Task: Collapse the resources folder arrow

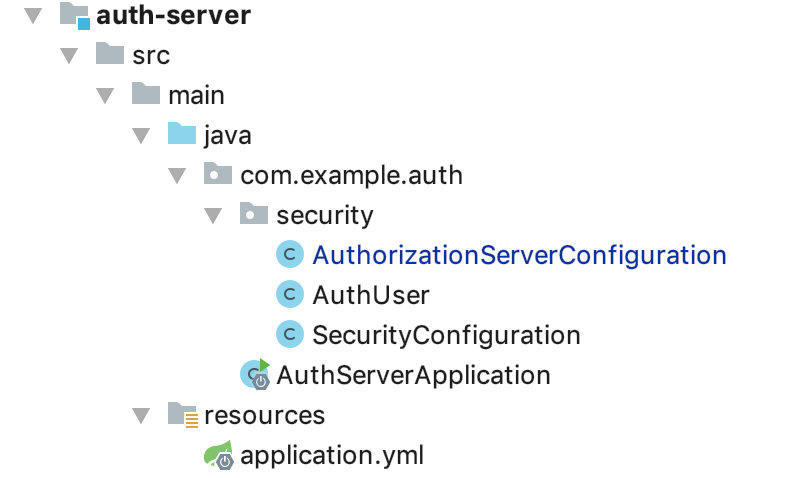Action: click(141, 415)
